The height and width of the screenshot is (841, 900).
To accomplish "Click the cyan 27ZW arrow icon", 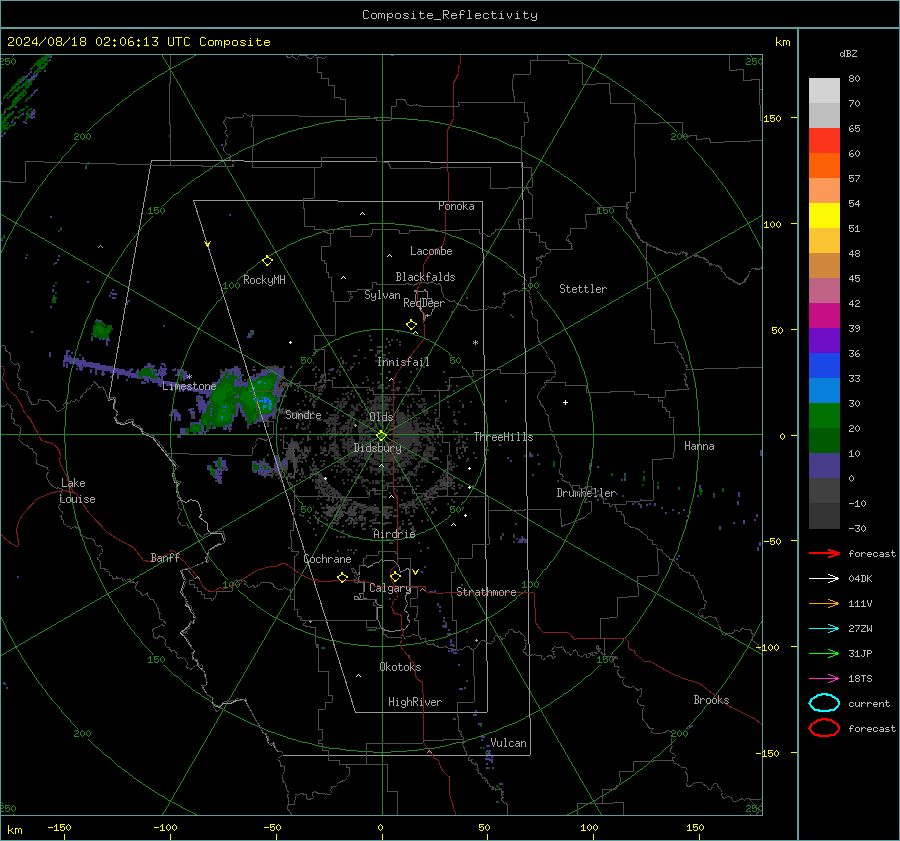I will coord(824,629).
